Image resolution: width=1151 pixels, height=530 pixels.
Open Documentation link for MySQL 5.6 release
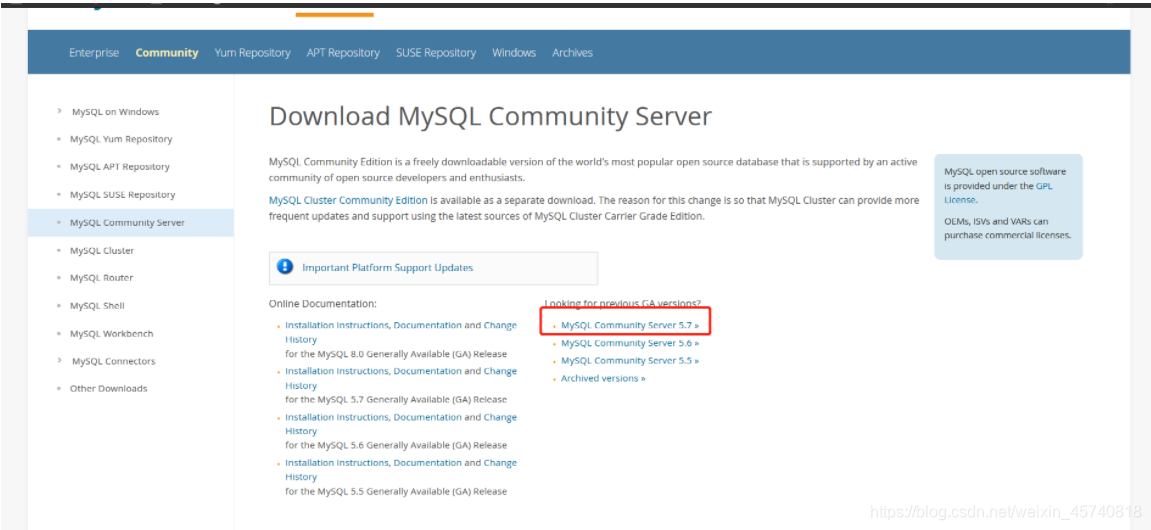(x=428, y=417)
